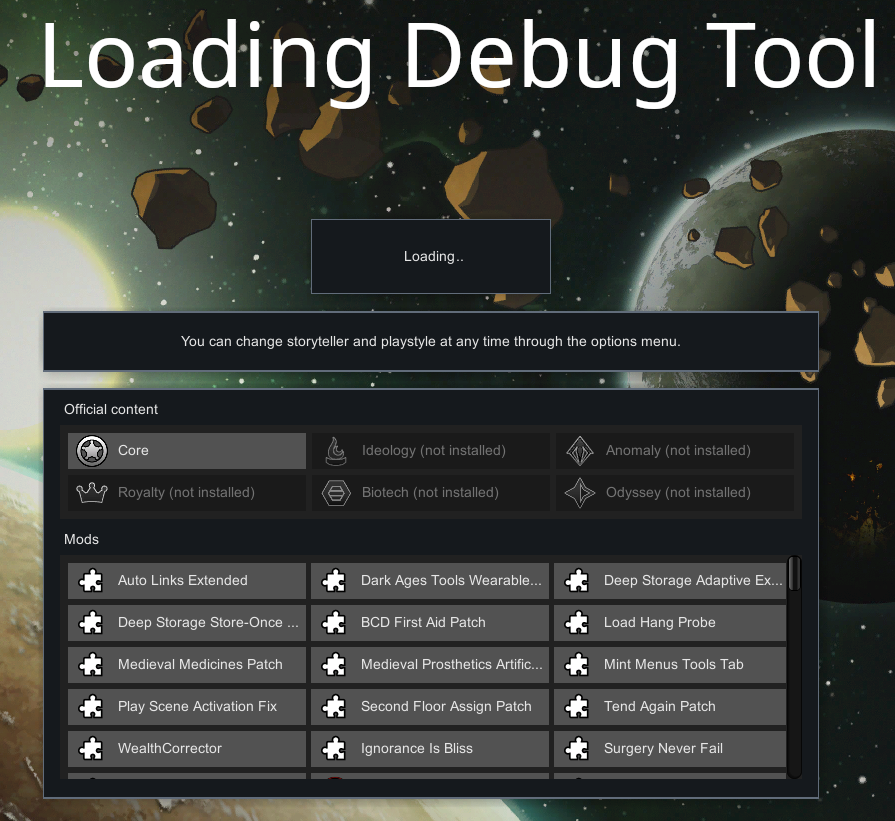The height and width of the screenshot is (821, 895).
Task: Open the Auto Links Extended mod entry
Action: click(x=187, y=581)
